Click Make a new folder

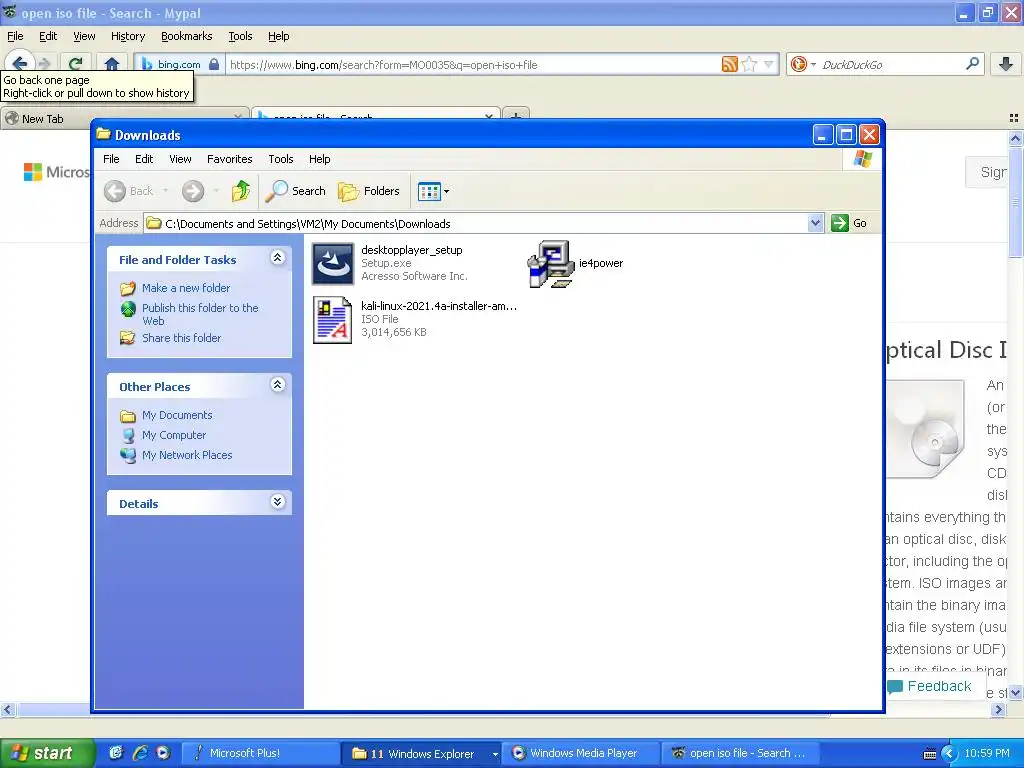pos(186,288)
